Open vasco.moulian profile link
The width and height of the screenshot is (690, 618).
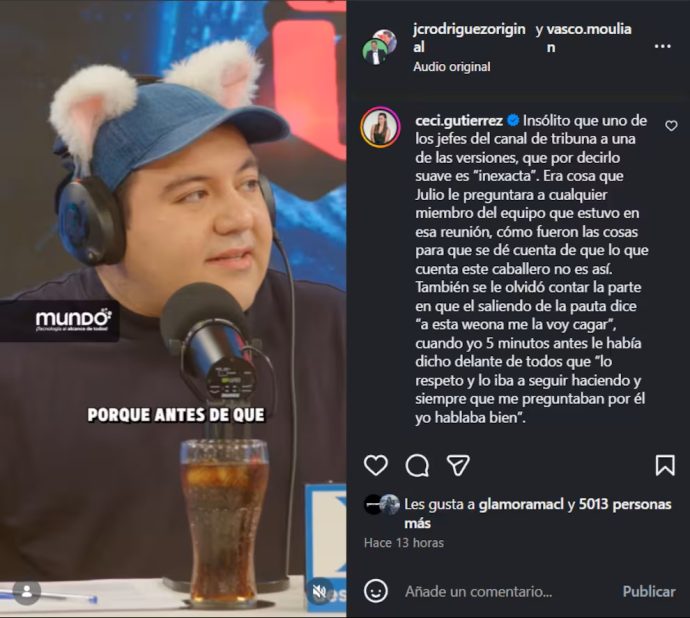point(589,38)
